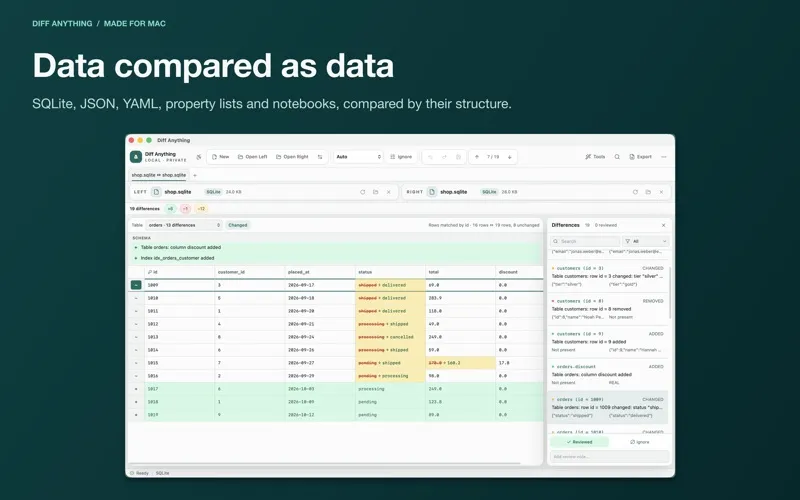Mark the difference as Reviewed
Screen dimensions: 800x500
579,442
